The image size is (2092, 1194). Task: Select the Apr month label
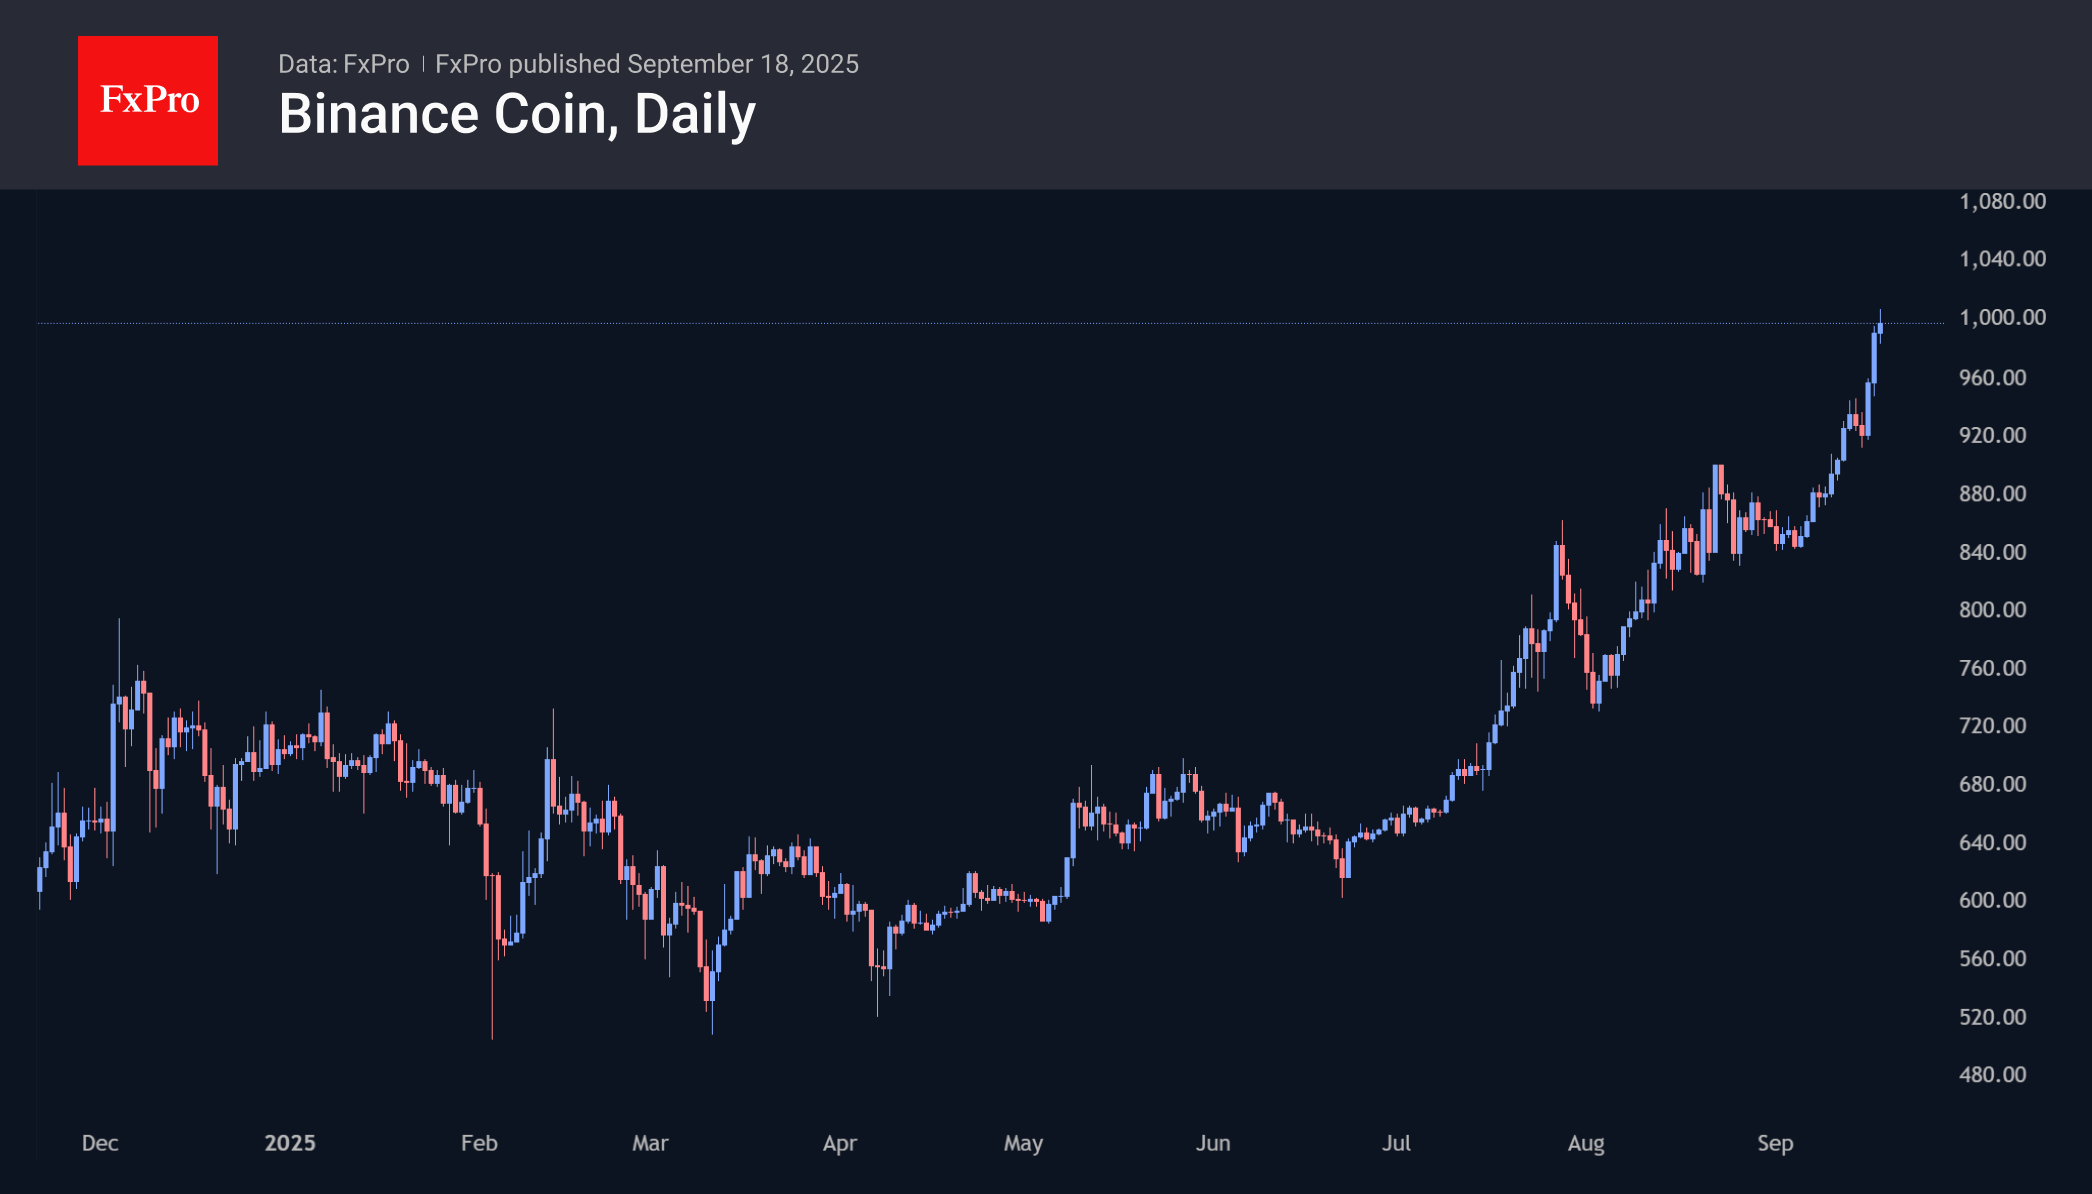click(x=840, y=1143)
